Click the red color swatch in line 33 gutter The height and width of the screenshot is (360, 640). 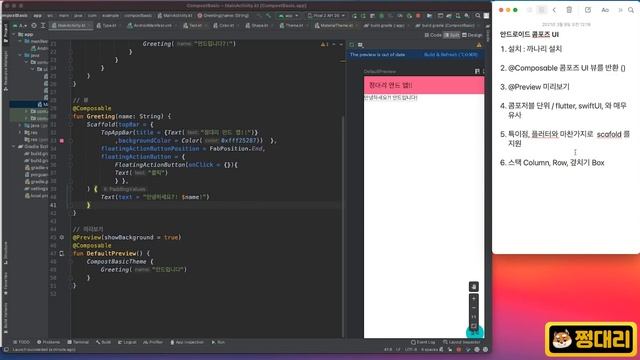click(x=62, y=140)
